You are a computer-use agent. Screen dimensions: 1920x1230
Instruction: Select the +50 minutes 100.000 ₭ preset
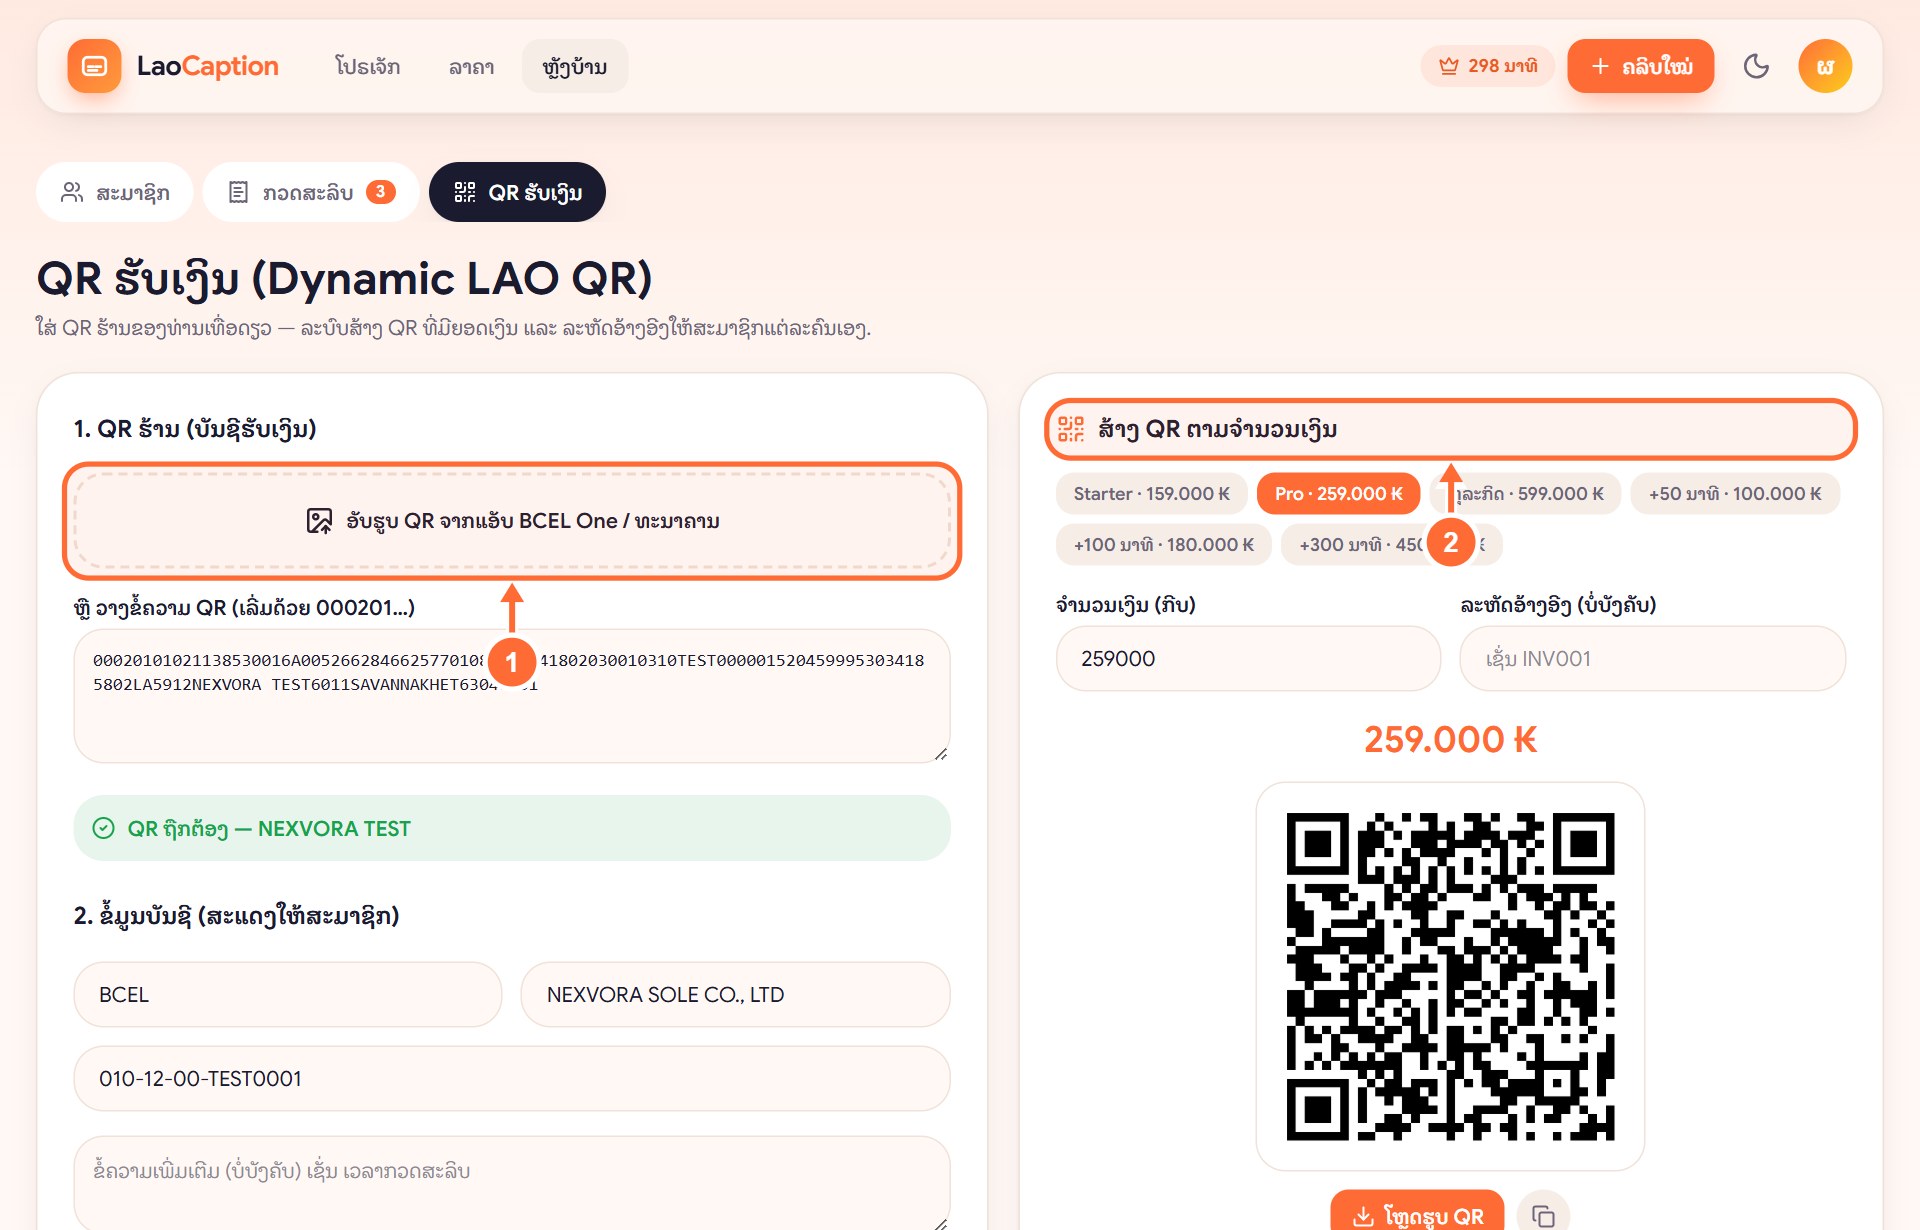pyautogui.click(x=1735, y=494)
